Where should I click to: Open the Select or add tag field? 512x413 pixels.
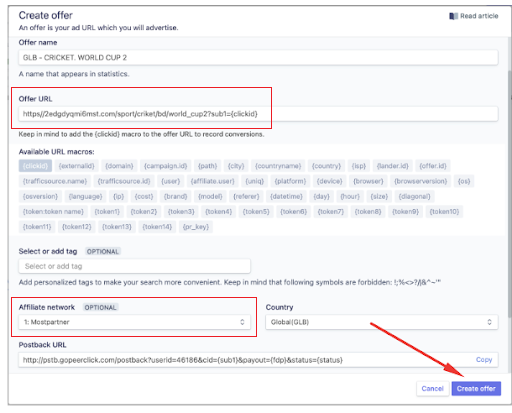pyautogui.click(x=134, y=266)
